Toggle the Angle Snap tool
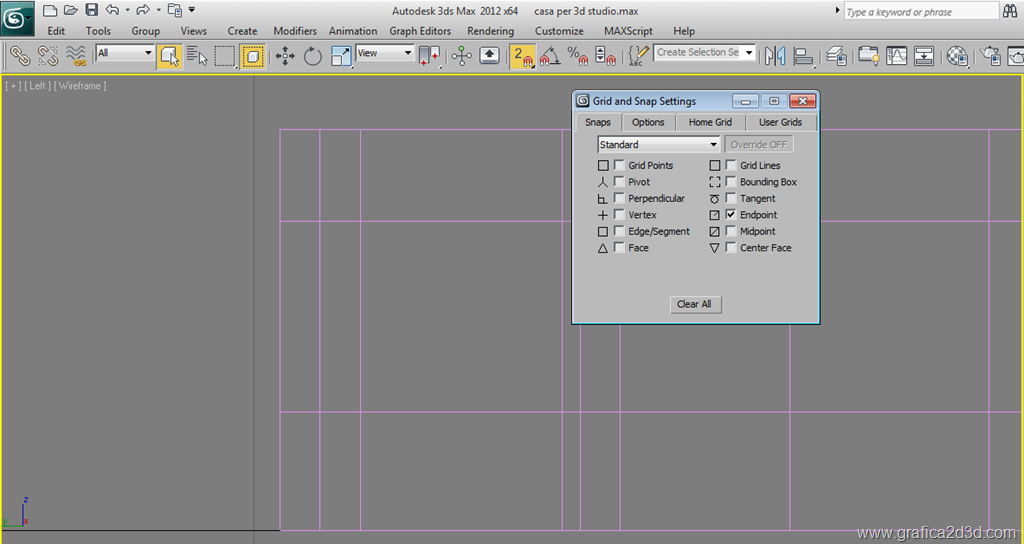 pyautogui.click(x=549, y=56)
